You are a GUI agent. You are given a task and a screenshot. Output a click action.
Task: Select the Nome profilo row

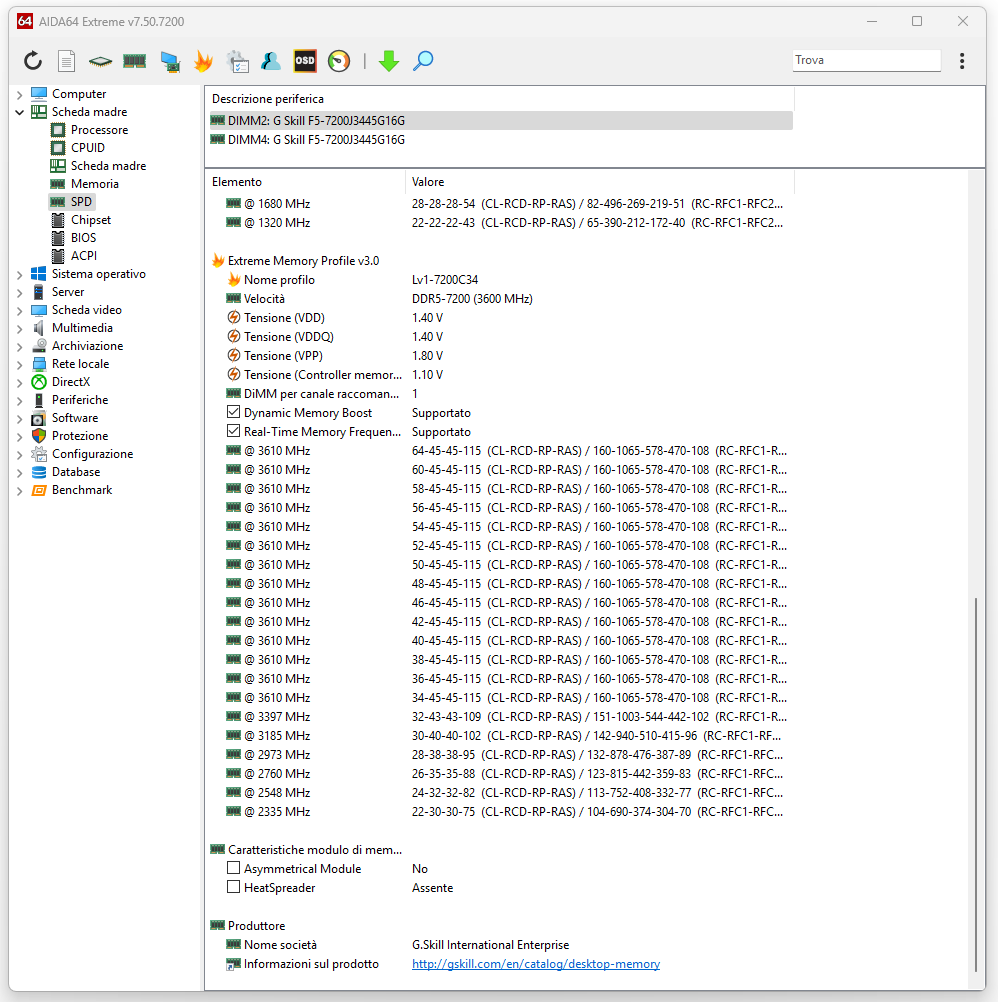point(501,280)
